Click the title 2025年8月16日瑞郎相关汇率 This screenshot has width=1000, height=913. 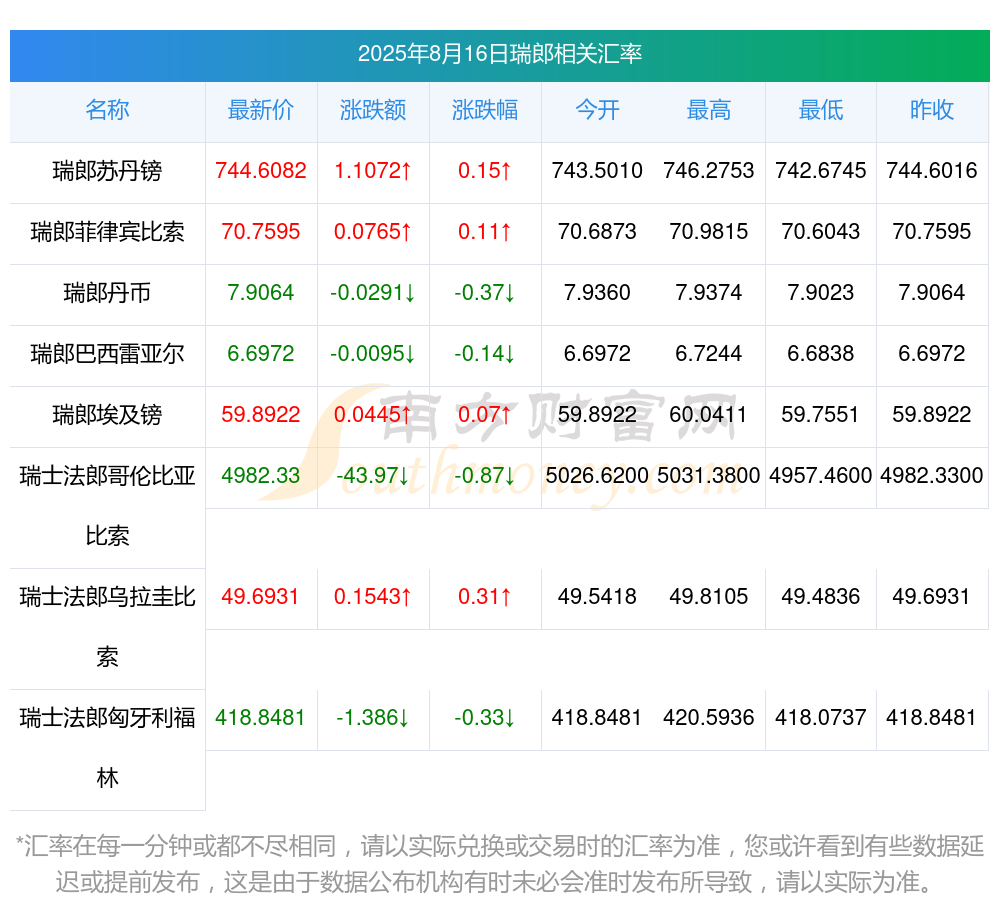pos(499,54)
